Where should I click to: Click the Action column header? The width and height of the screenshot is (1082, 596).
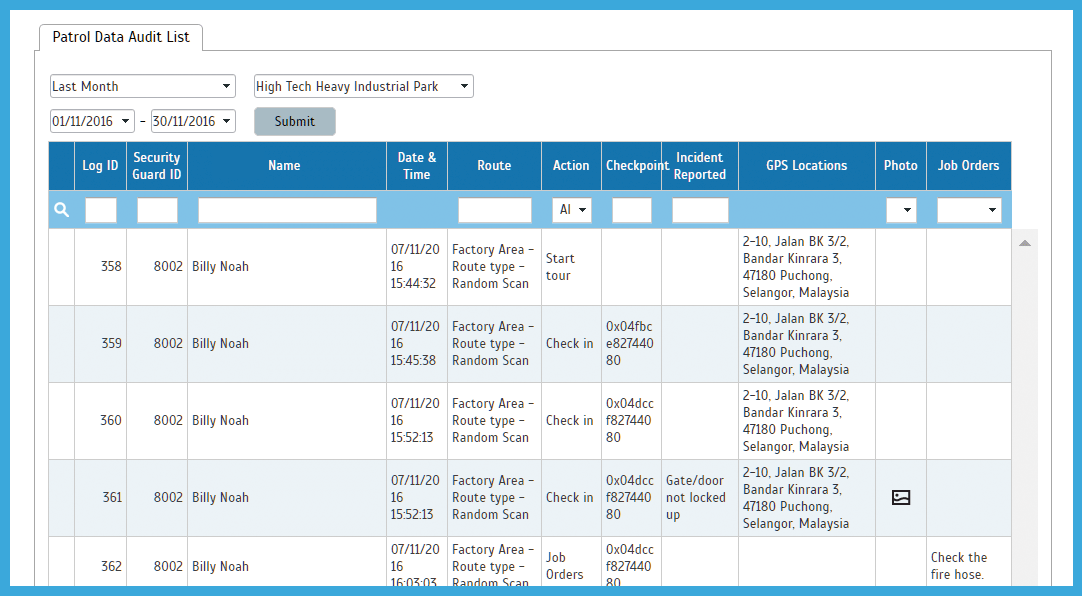tap(571, 166)
